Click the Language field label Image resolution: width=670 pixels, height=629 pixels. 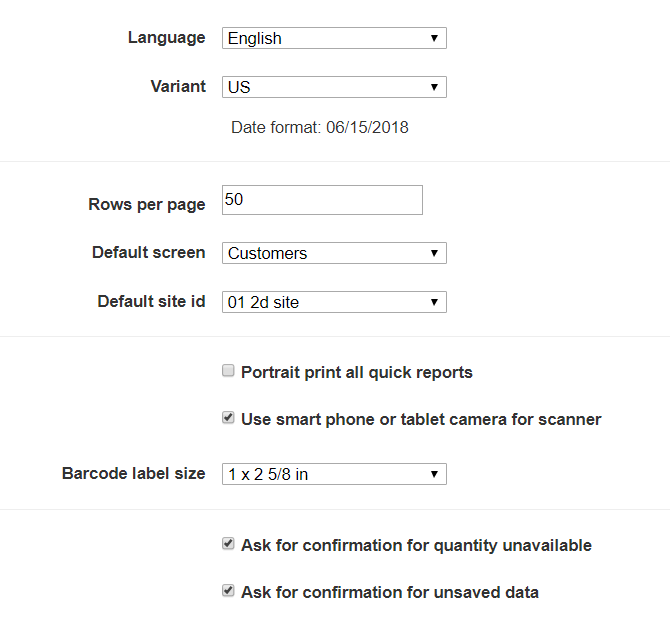coord(167,38)
